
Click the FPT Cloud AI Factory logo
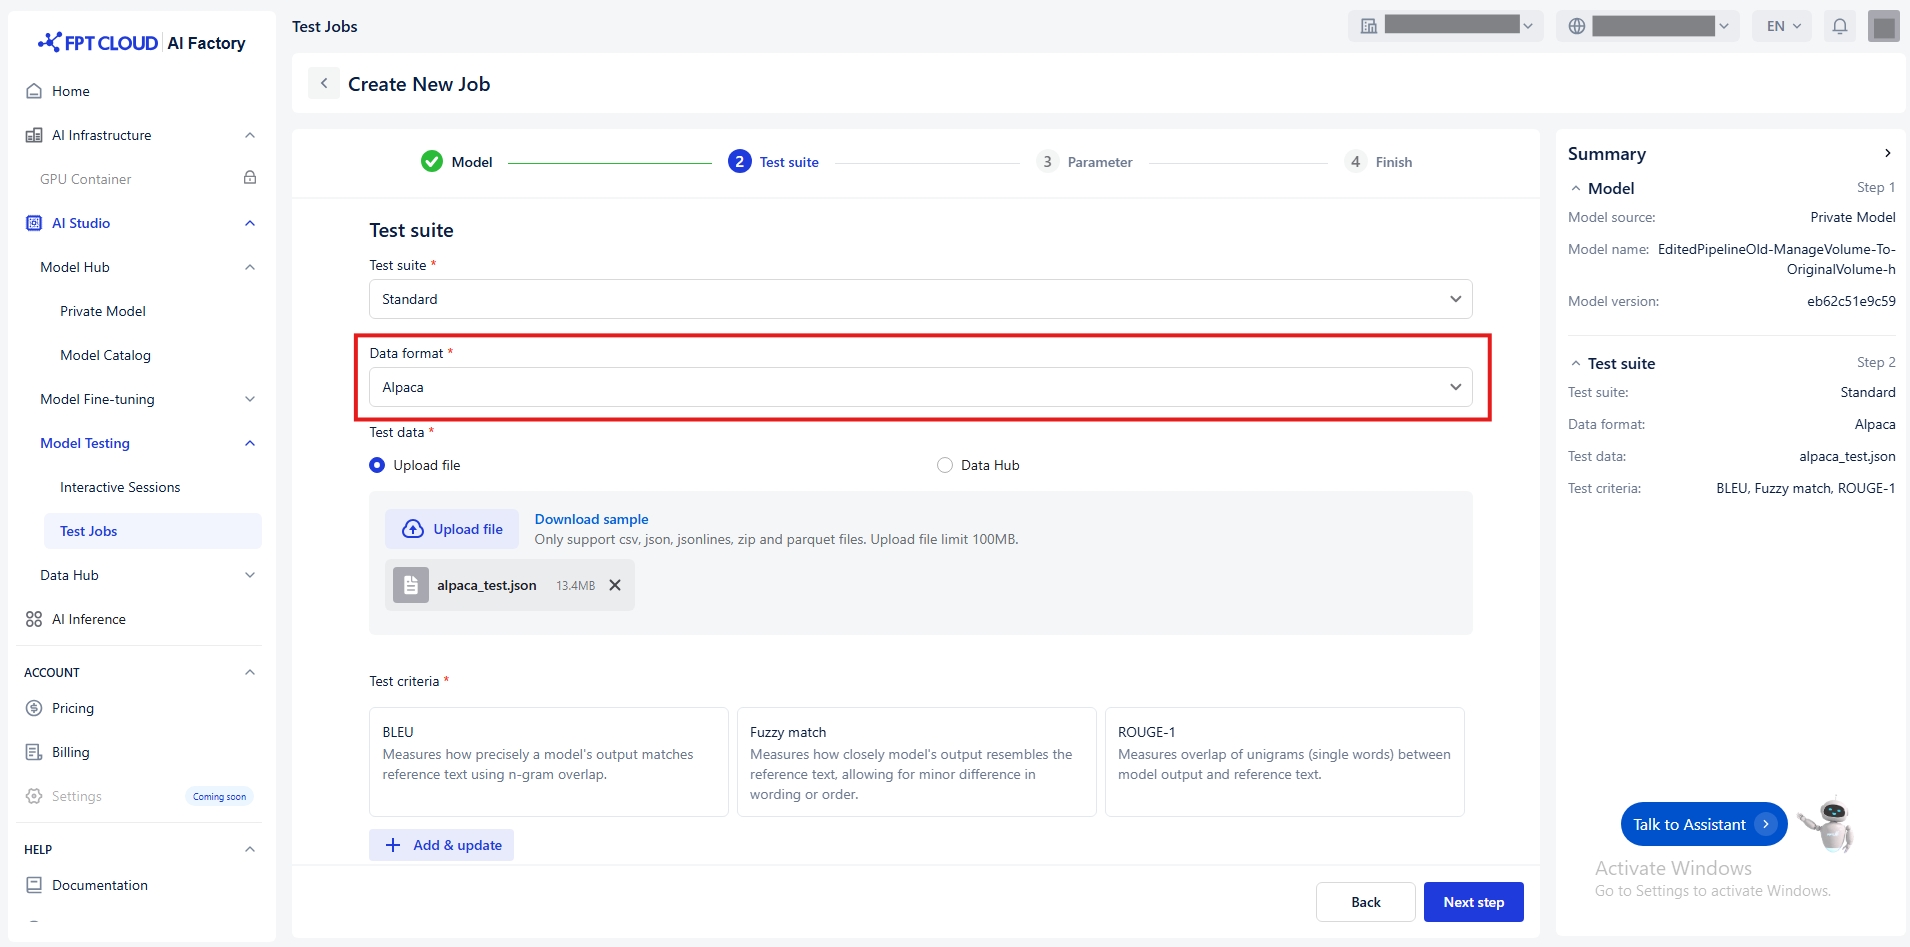(141, 43)
